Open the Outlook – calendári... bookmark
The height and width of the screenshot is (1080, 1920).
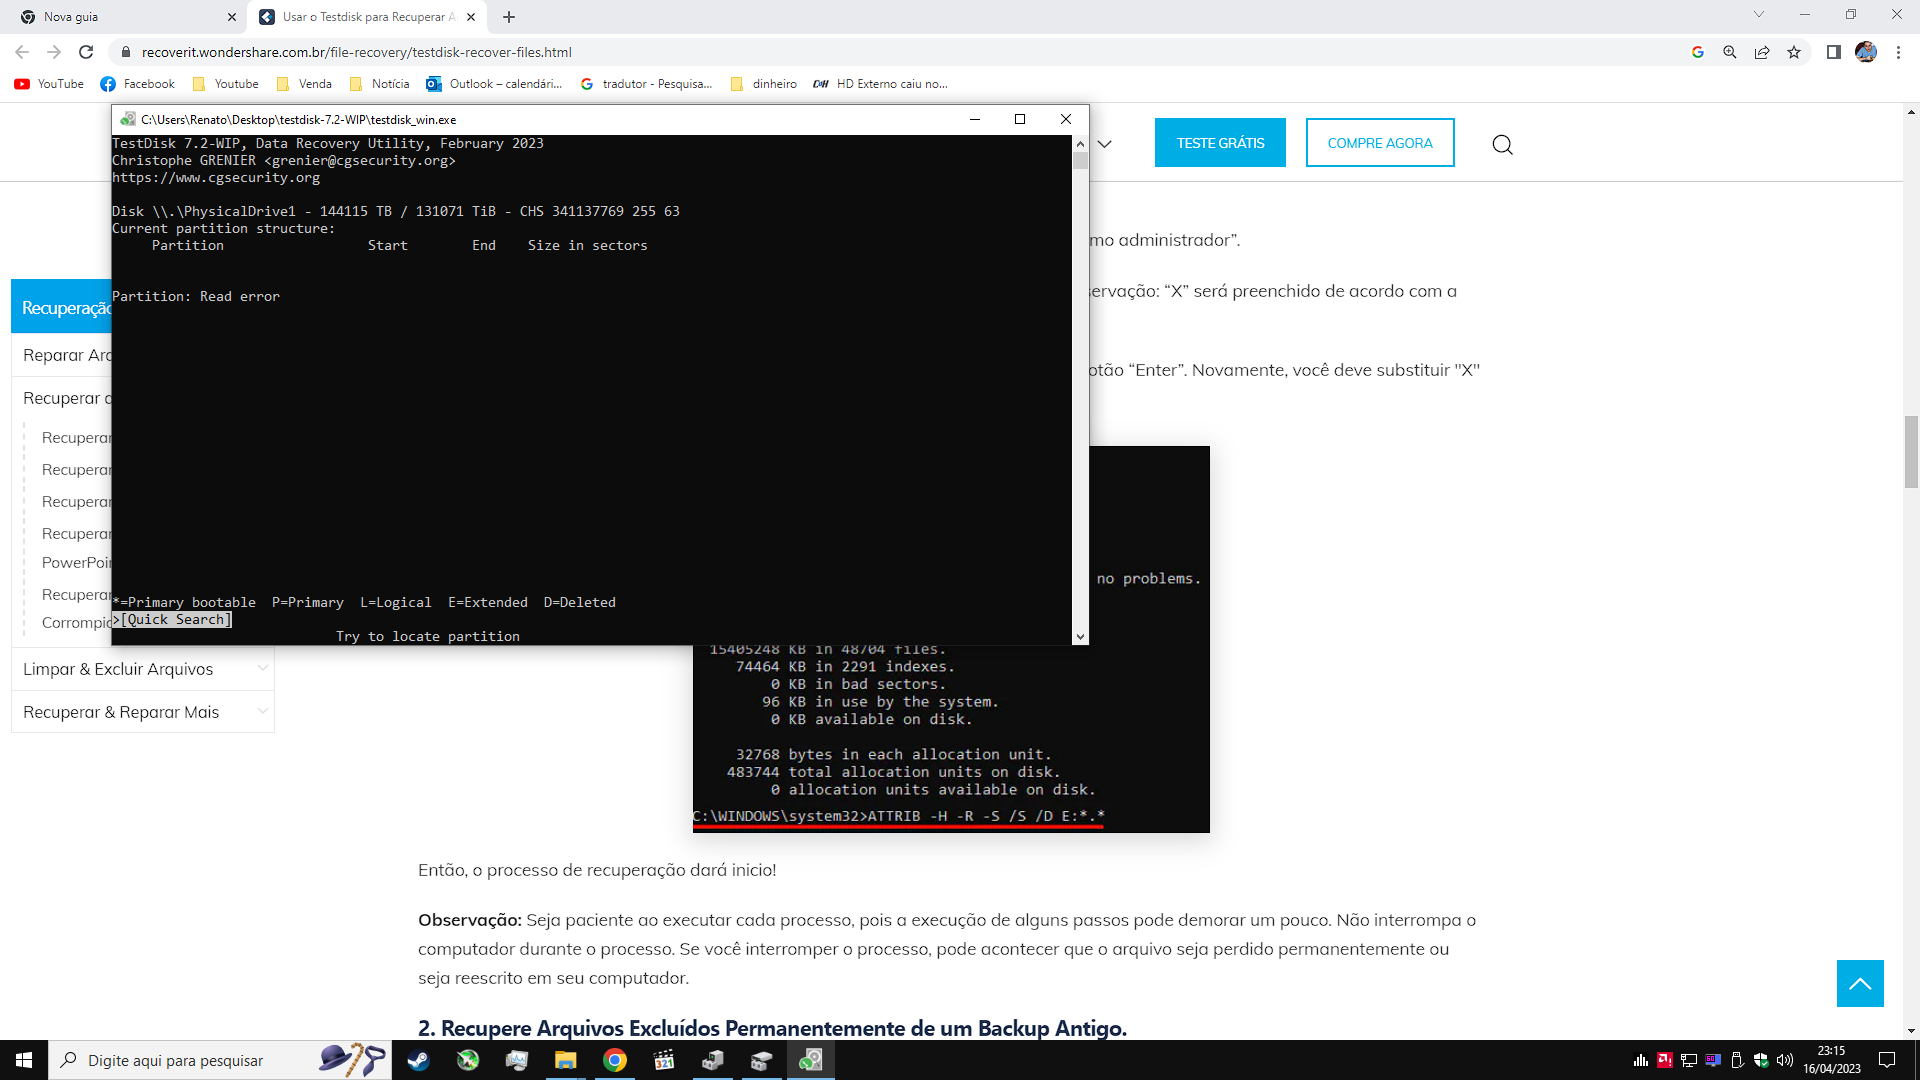click(494, 84)
